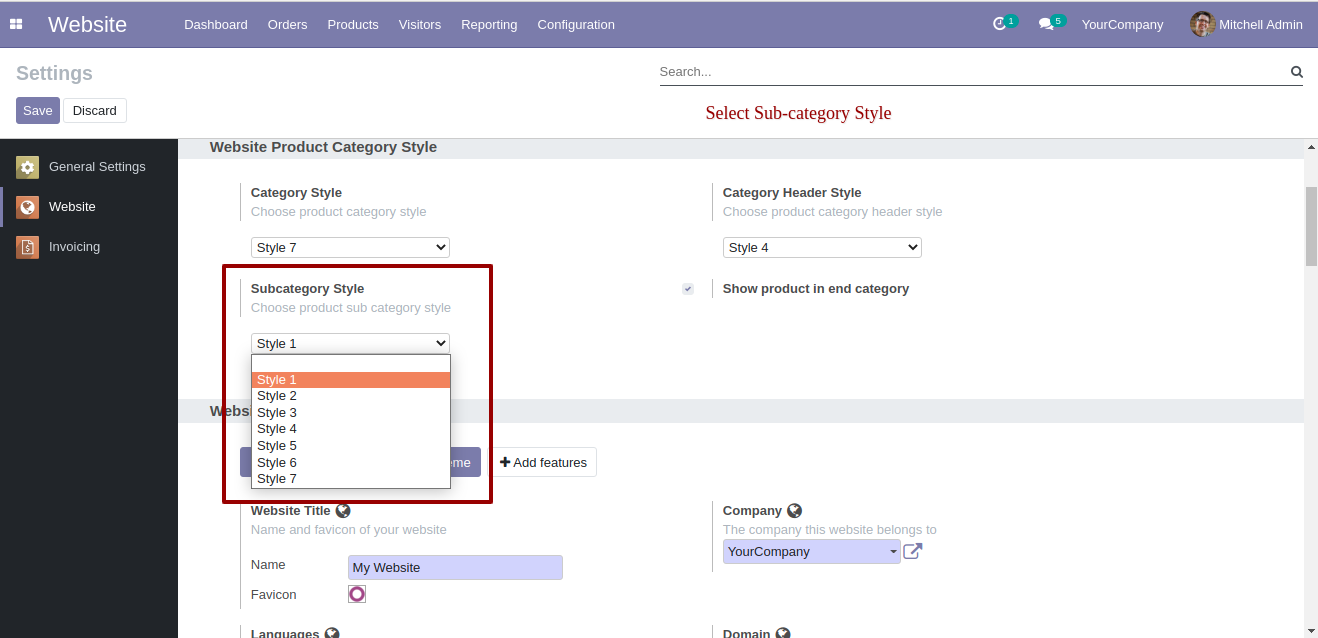Click the YourCompany switcher in navbar

[1122, 24]
